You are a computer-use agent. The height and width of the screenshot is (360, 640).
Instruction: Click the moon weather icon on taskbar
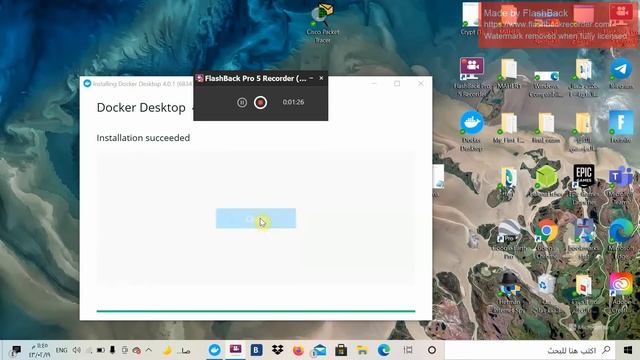pyautogui.click(x=167, y=350)
